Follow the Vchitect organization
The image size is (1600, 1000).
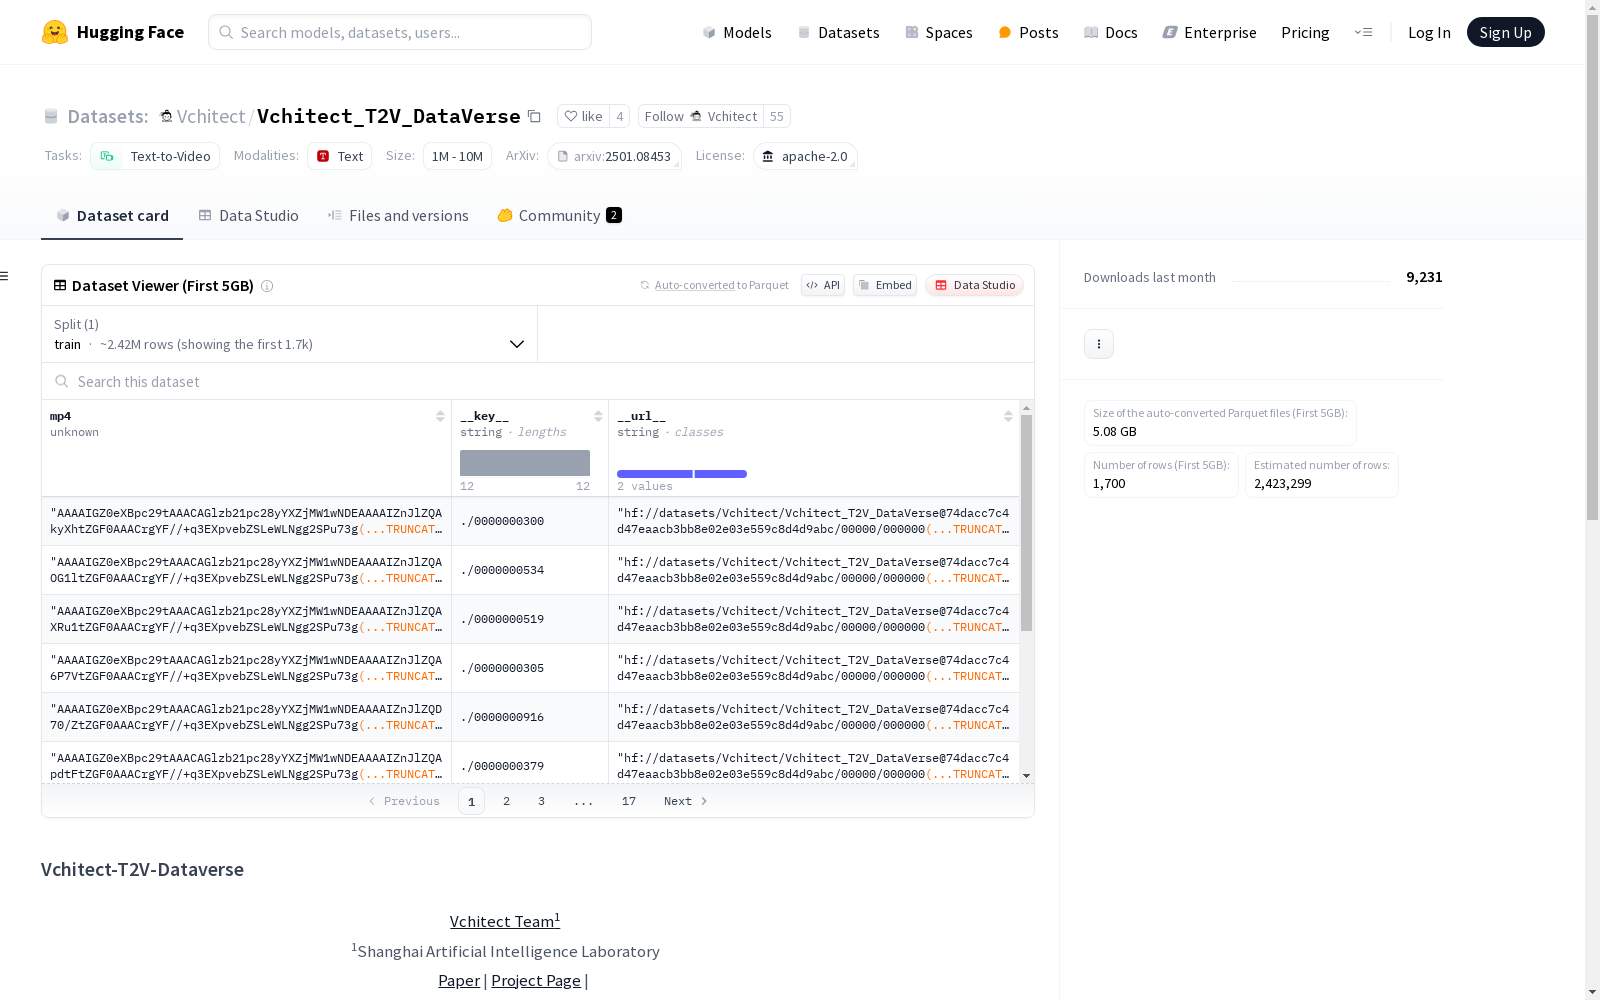700,116
